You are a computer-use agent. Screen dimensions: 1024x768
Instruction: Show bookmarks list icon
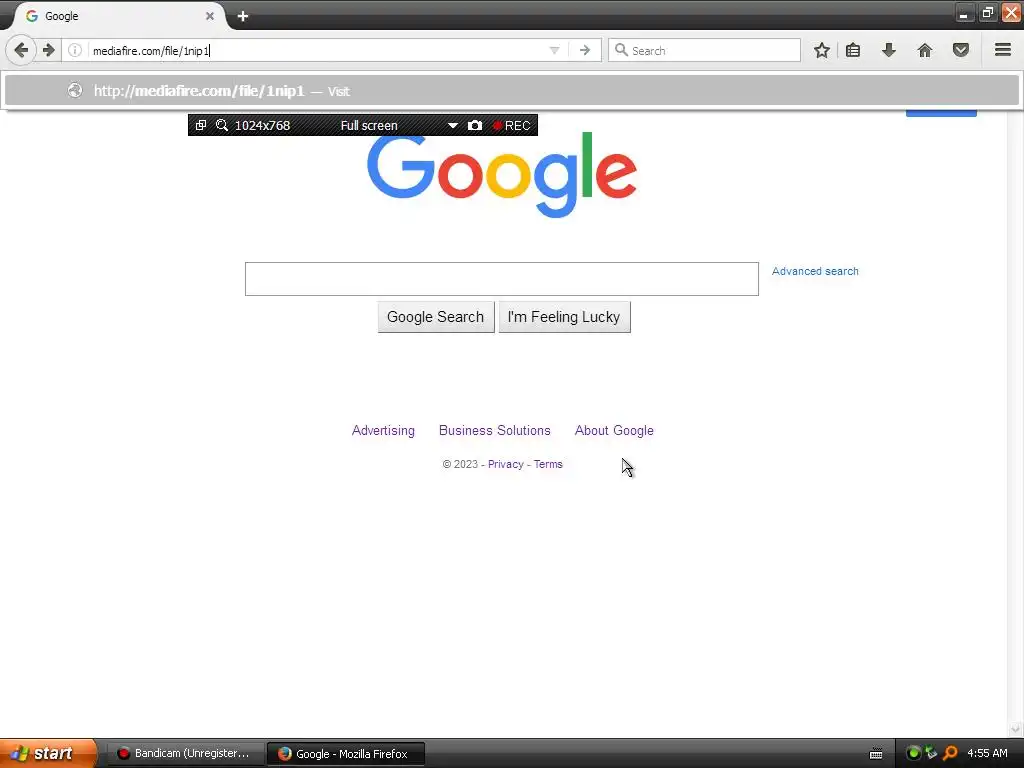point(853,50)
